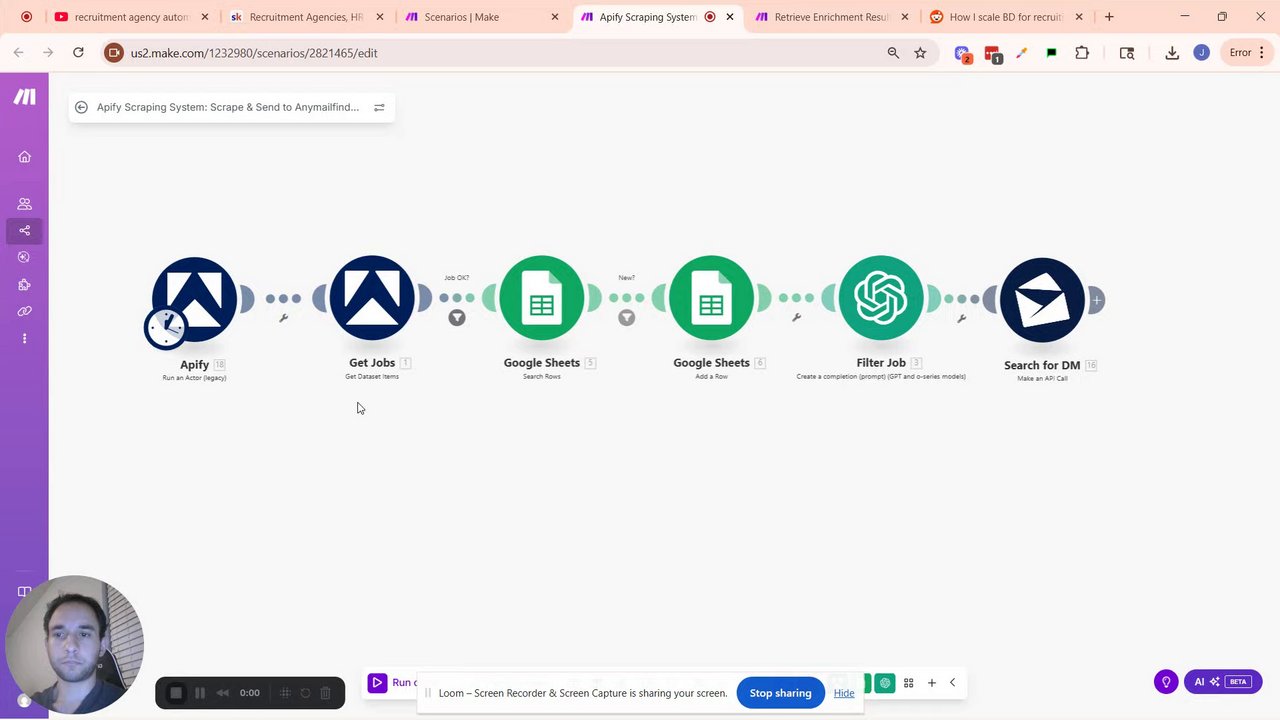Open the 'New?' filter funnel icon
The height and width of the screenshot is (720, 1280).
(x=626, y=318)
